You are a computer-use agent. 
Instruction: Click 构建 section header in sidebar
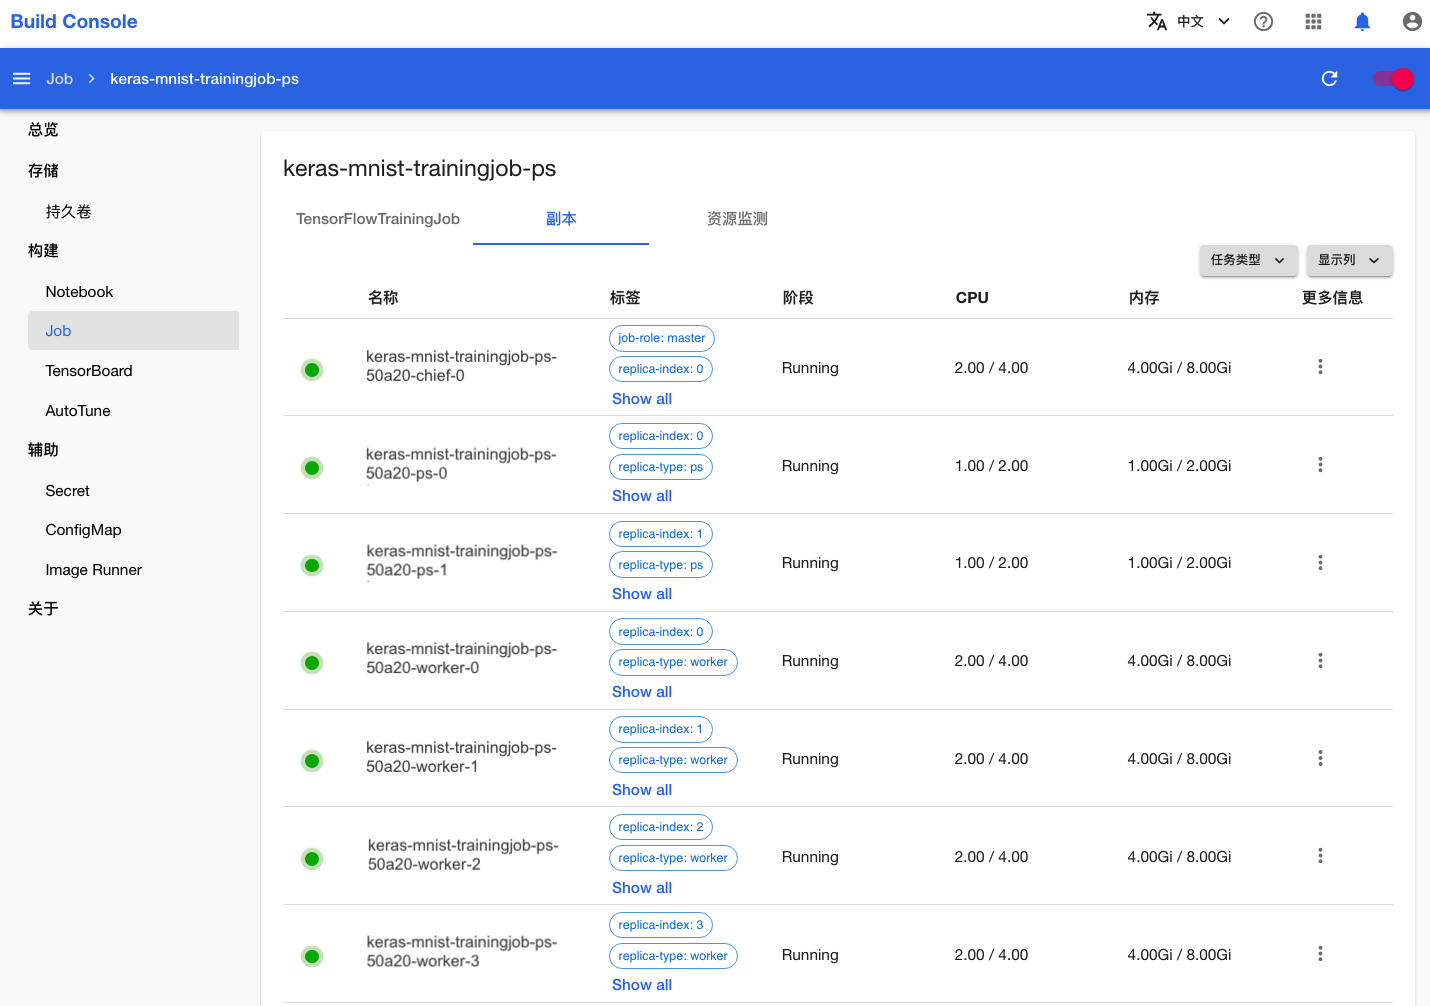click(x=43, y=251)
